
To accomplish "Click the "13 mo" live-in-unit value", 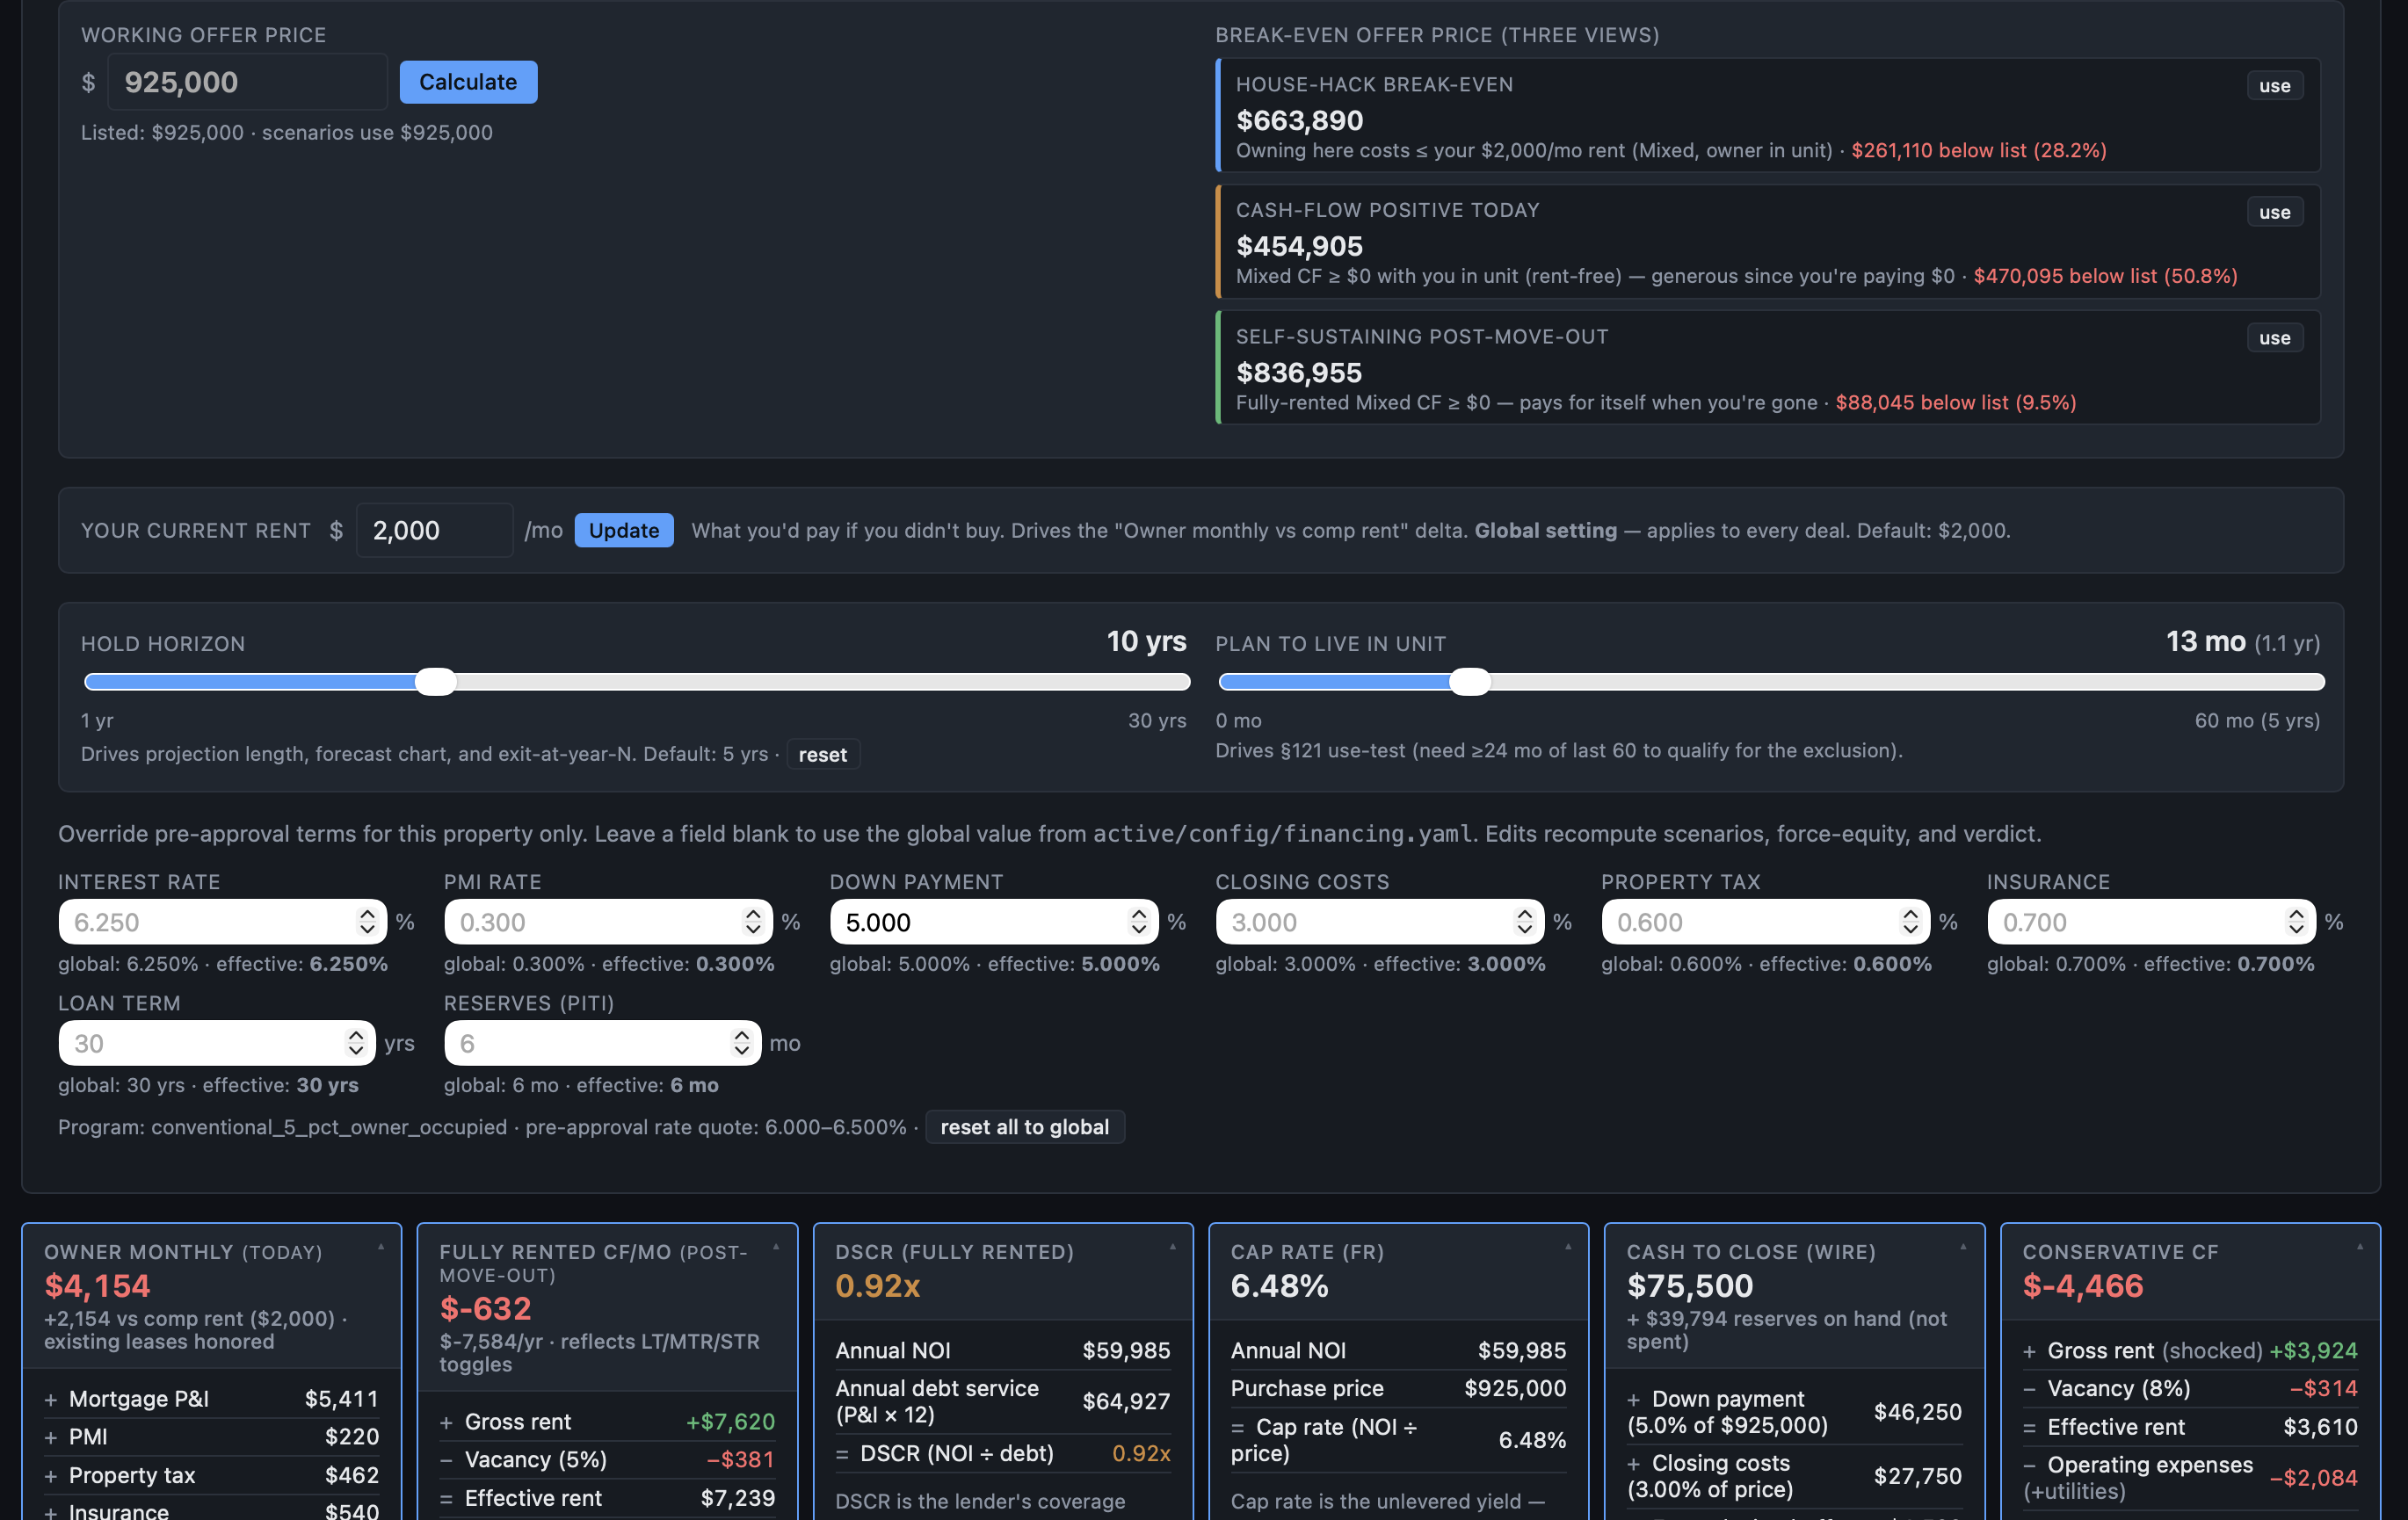I will tap(2205, 641).
